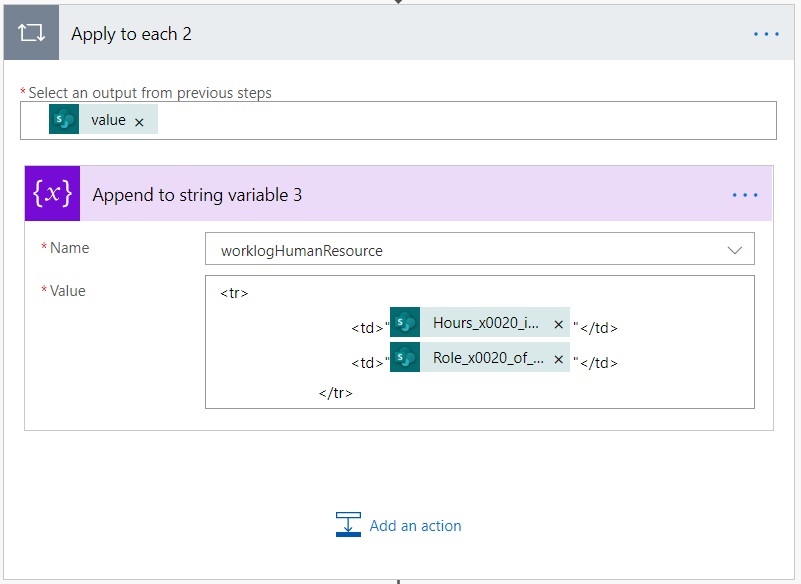Click the Name dropdown chevron arrow
801x584 pixels.
click(735, 250)
